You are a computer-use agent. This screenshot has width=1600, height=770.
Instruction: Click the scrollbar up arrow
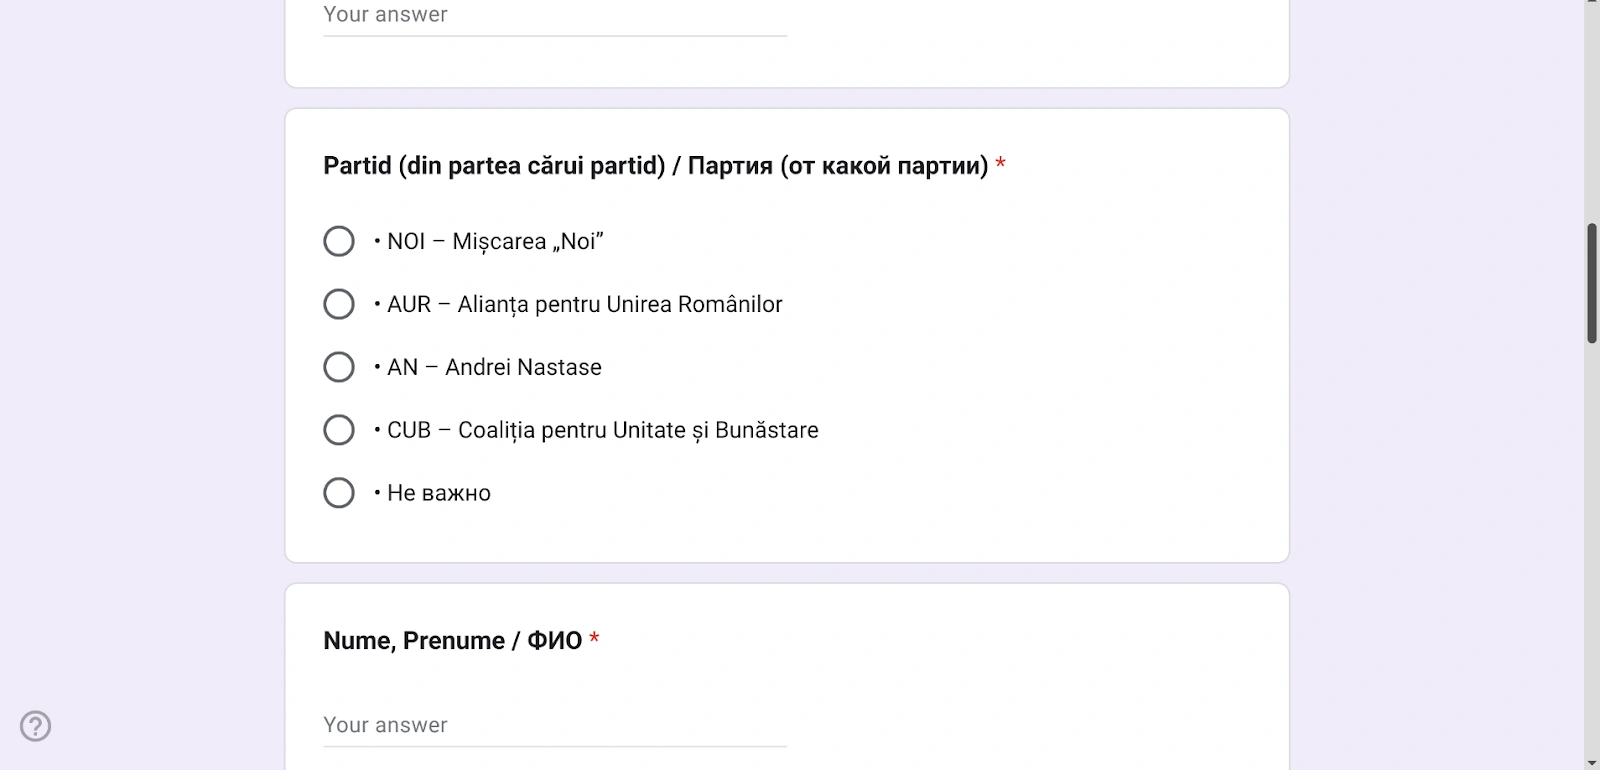[x=1591, y=5]
